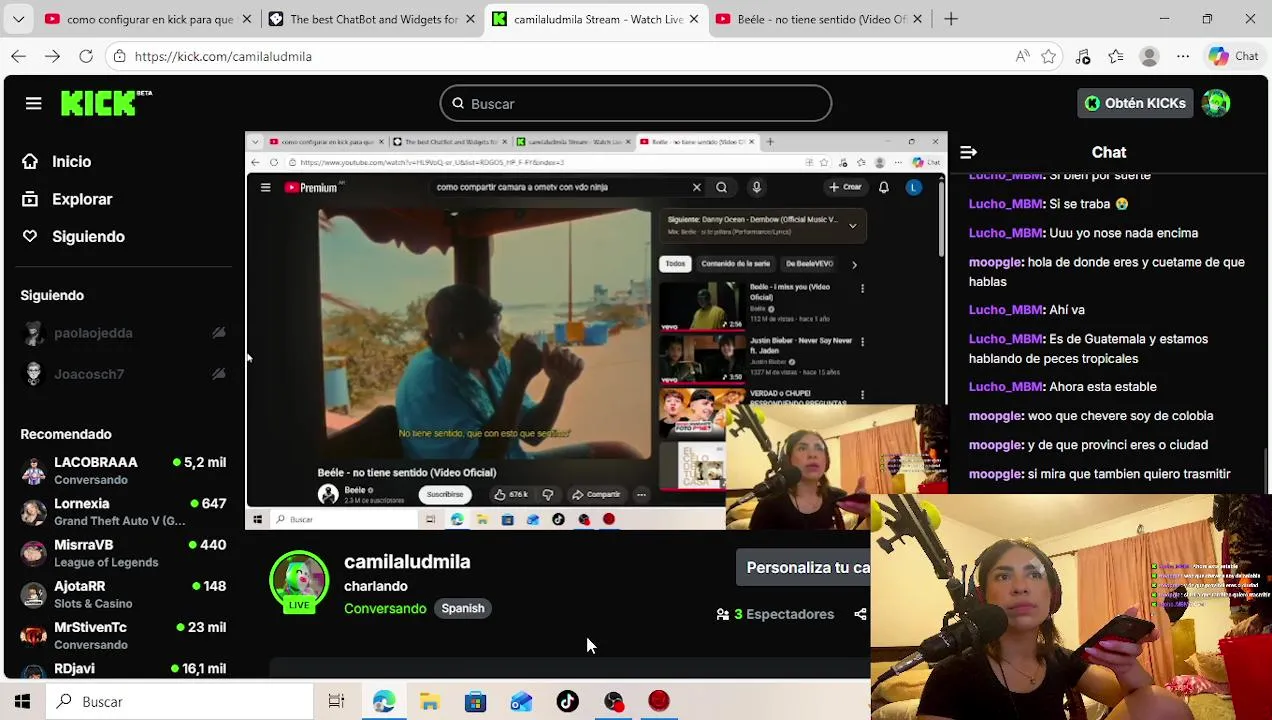1272x720 pixels.
Task: Click the Spanish language tag
Action: [463, 608]
